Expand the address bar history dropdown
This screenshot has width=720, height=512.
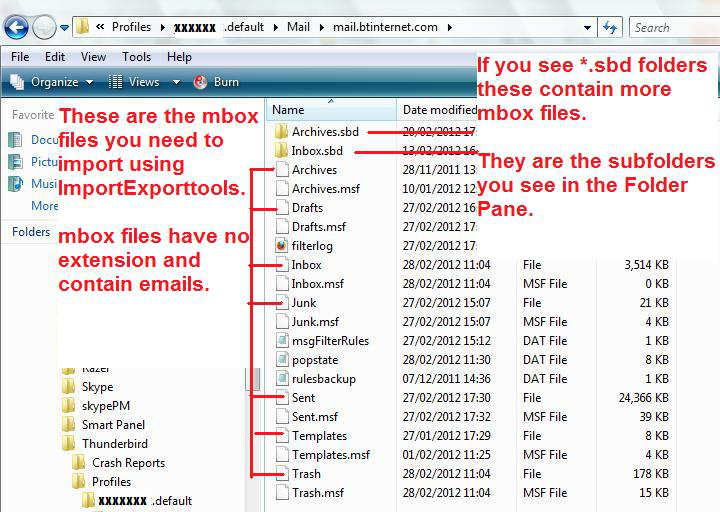tap(587, 28)
